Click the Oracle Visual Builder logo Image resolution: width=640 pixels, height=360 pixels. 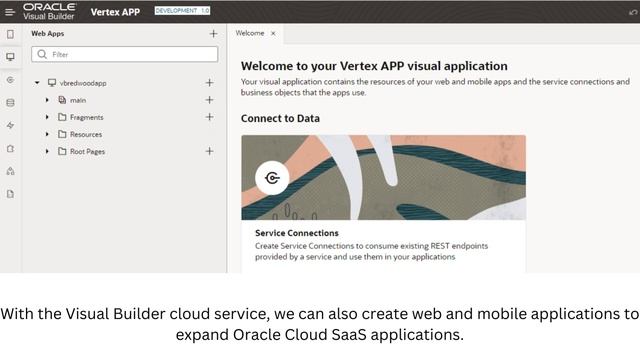coord(49,12)
